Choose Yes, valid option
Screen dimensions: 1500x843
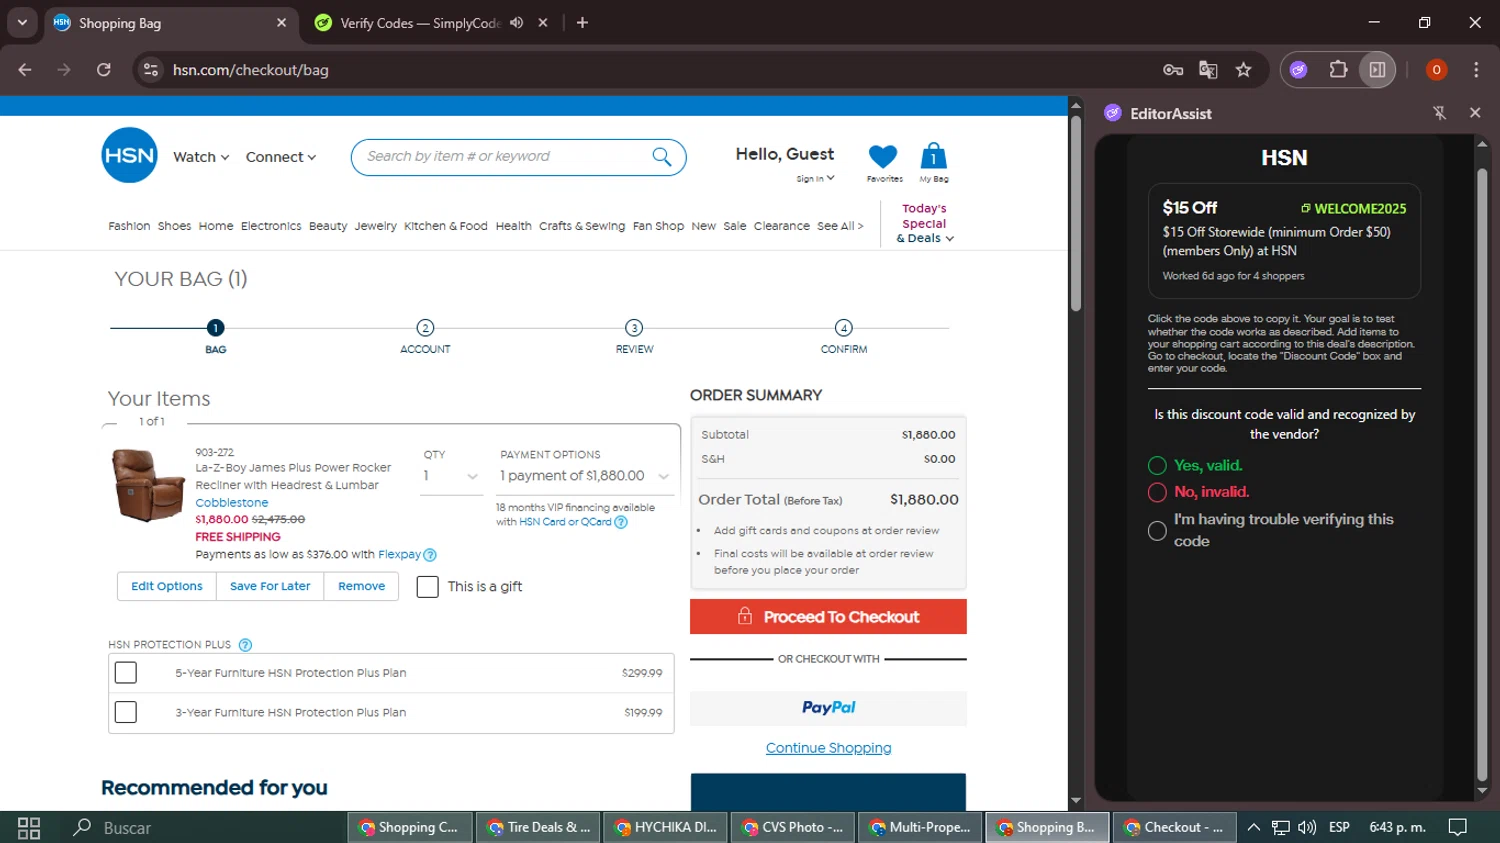(x=1157, y=465)
